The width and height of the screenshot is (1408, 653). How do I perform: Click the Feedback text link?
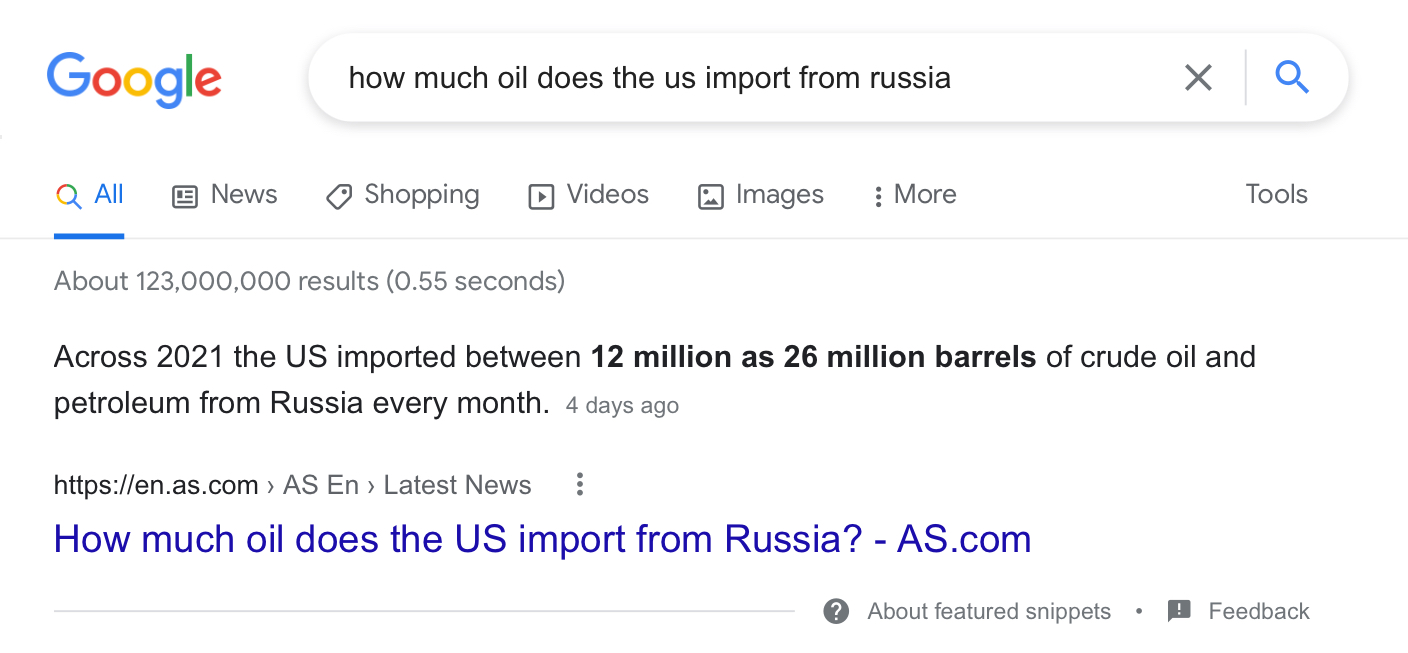1258,611
